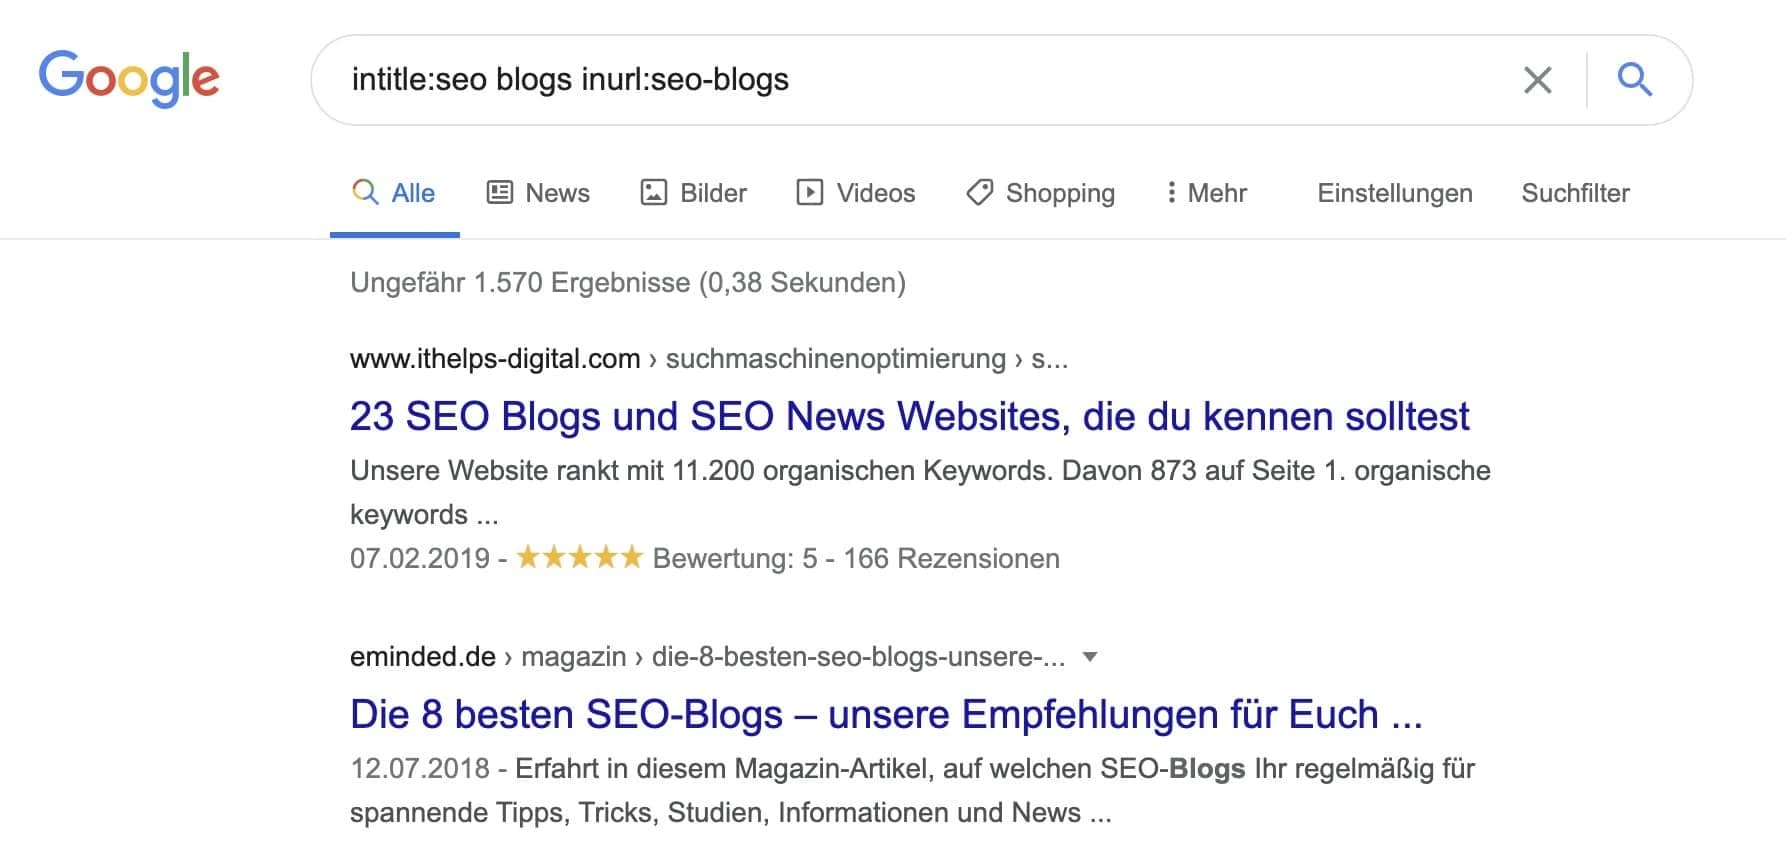Click the five-star rating in the first result
Screen dimensions: 1786x858
[578, 558]
